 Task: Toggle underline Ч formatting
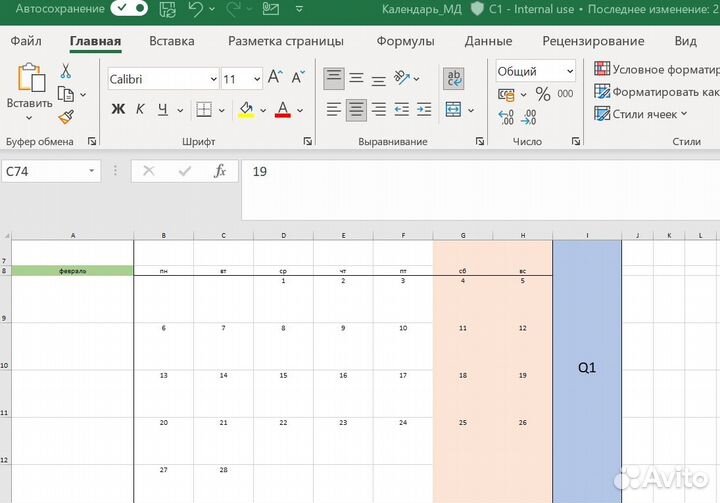(x=163, y=109)
